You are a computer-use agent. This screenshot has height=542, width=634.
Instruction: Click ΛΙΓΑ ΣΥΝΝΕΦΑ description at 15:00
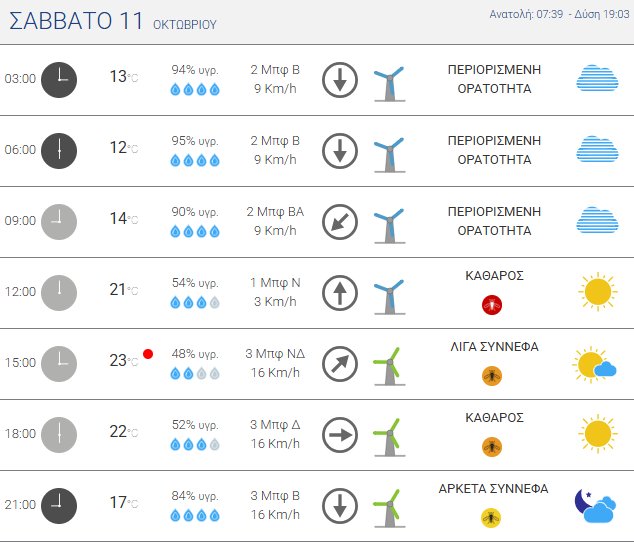tap(494, 347)
